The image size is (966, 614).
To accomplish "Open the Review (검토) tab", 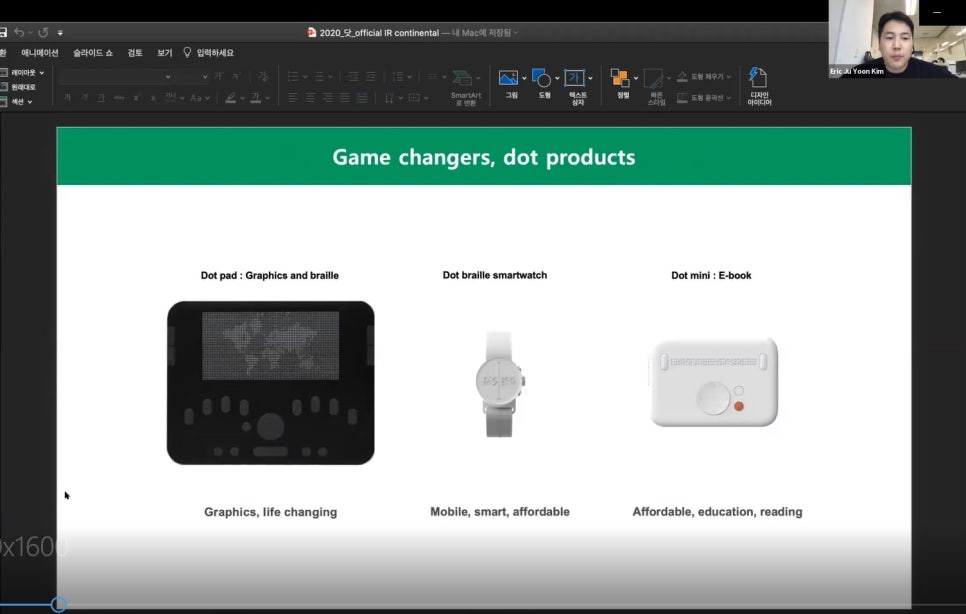I will click(135, 53).
